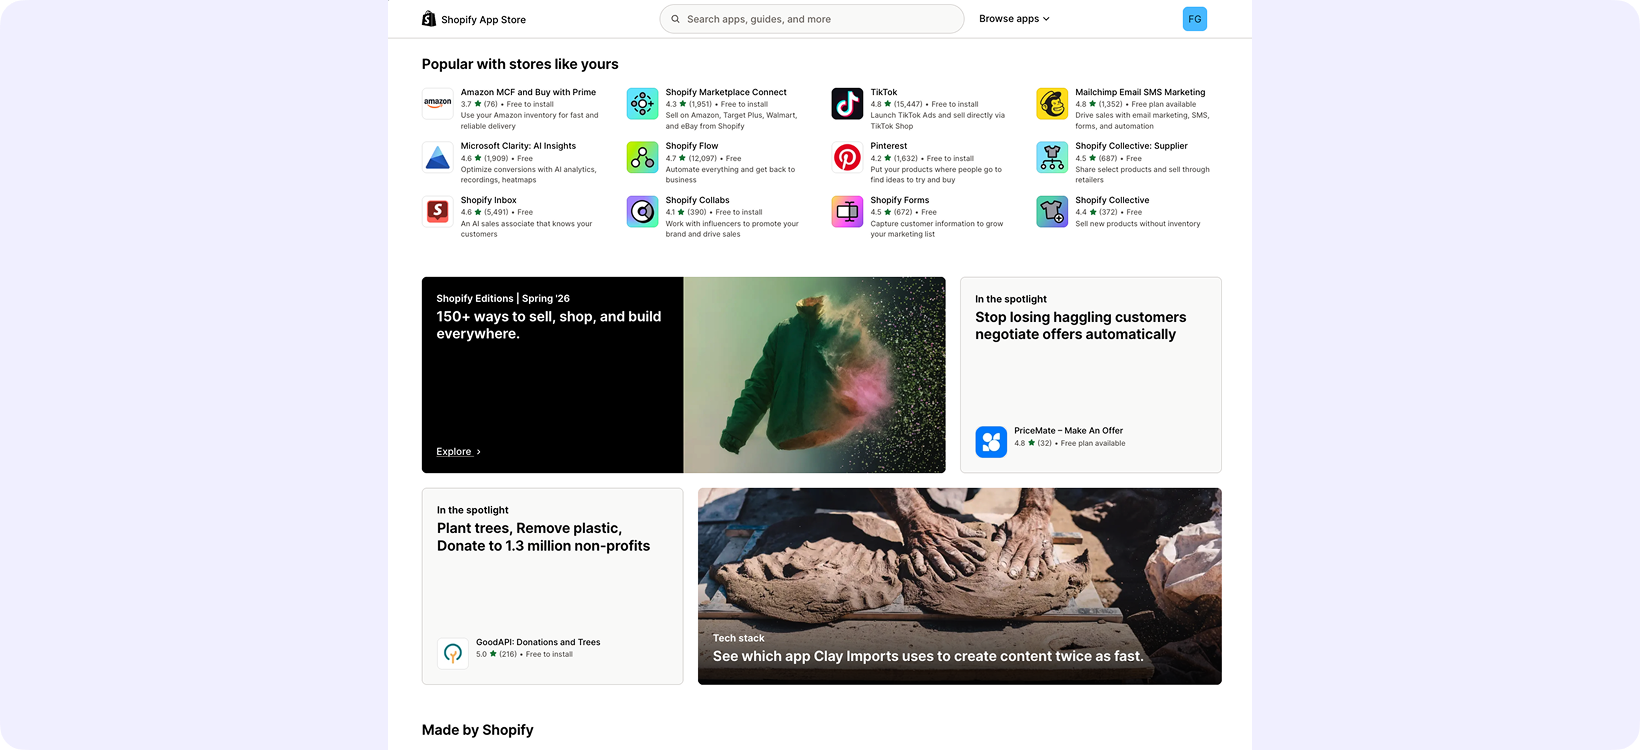Click the search magnifier icon
The image size is (1640, 750).
[x=675, y=19]
